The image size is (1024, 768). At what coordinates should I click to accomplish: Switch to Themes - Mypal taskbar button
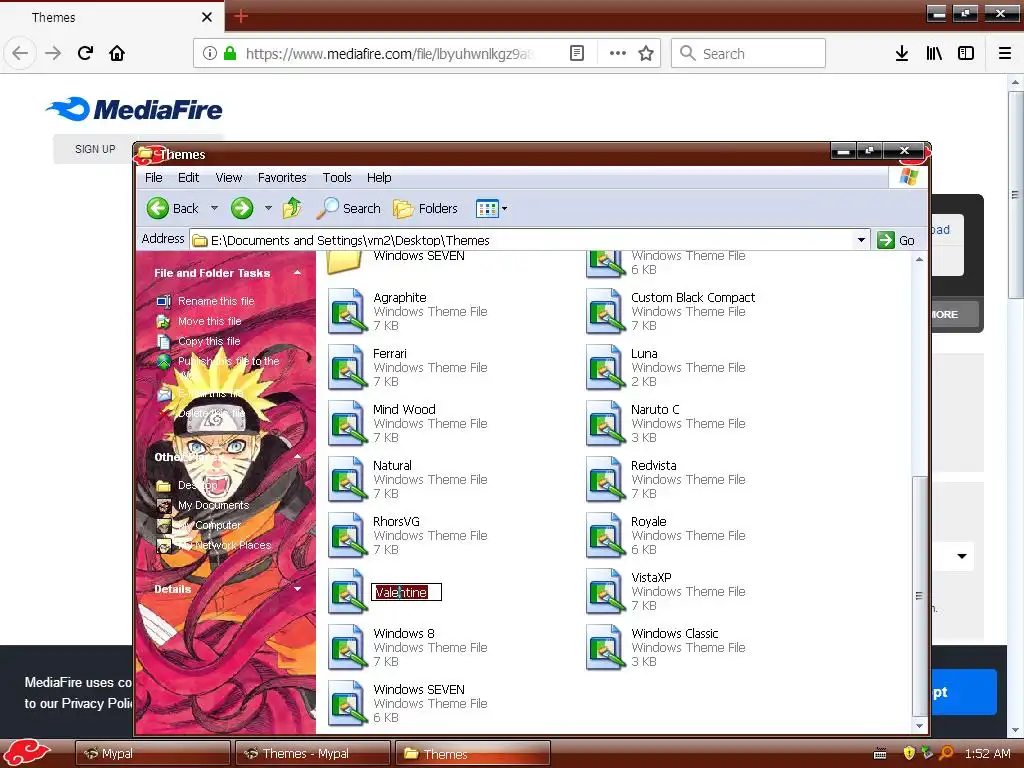click(313, 754)
